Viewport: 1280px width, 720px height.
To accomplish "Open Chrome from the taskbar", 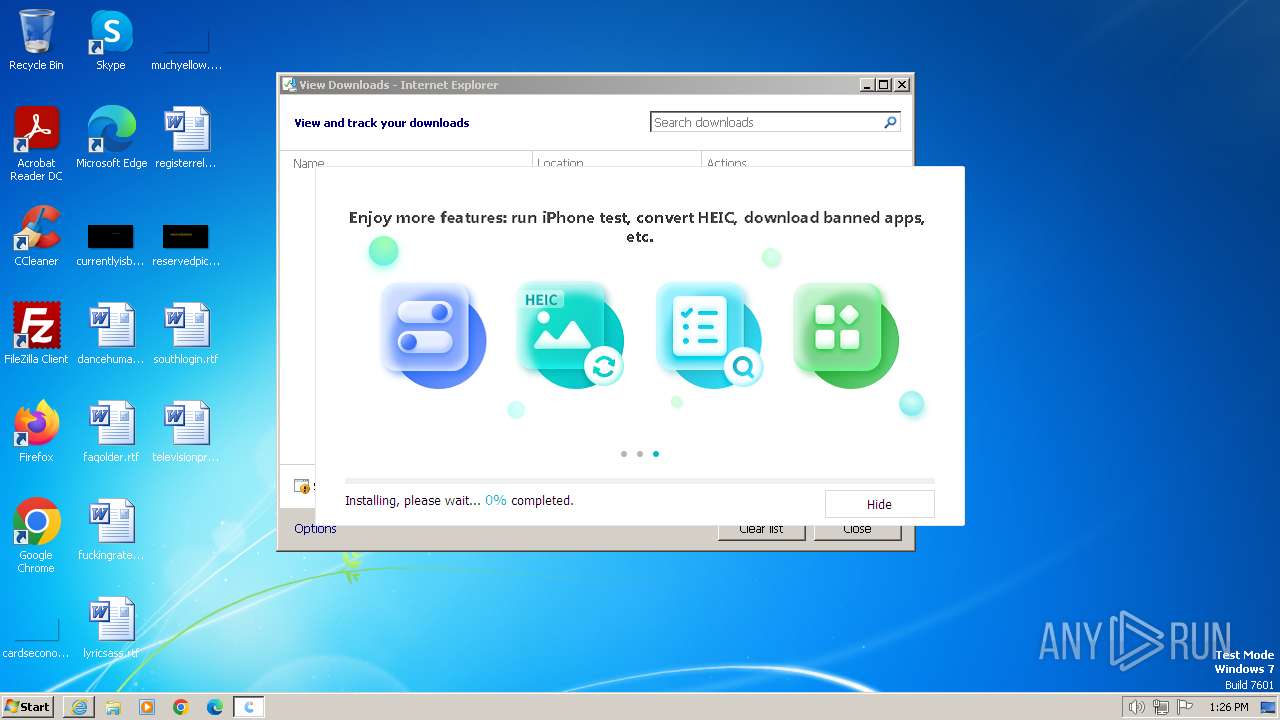I will pyautogui.click(x=181, y=707).
